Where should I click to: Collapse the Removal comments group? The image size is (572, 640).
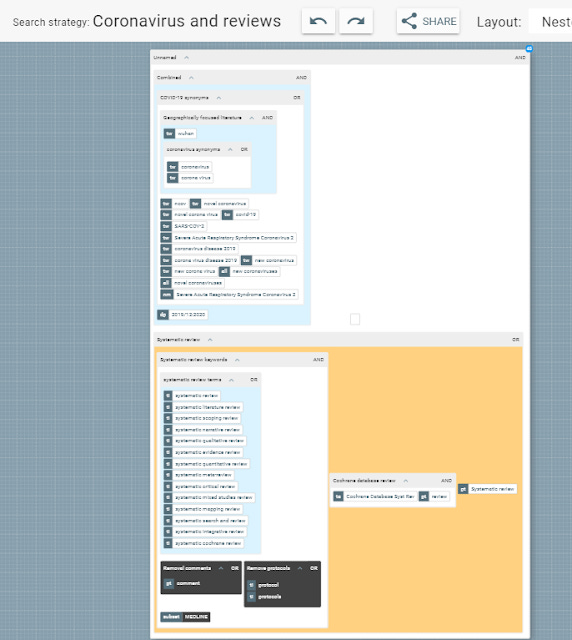pos(221,568)
